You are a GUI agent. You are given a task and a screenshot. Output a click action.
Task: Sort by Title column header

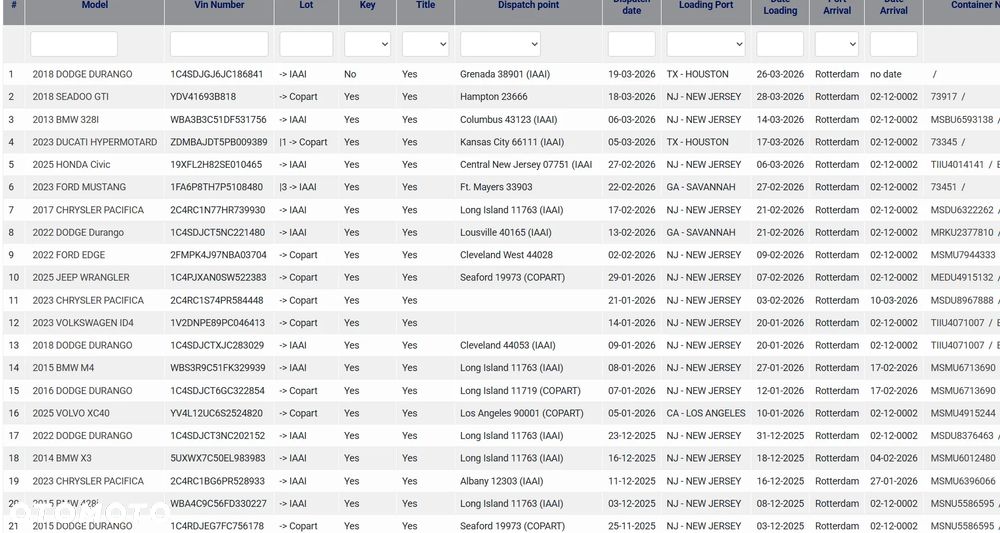(425, 5)
